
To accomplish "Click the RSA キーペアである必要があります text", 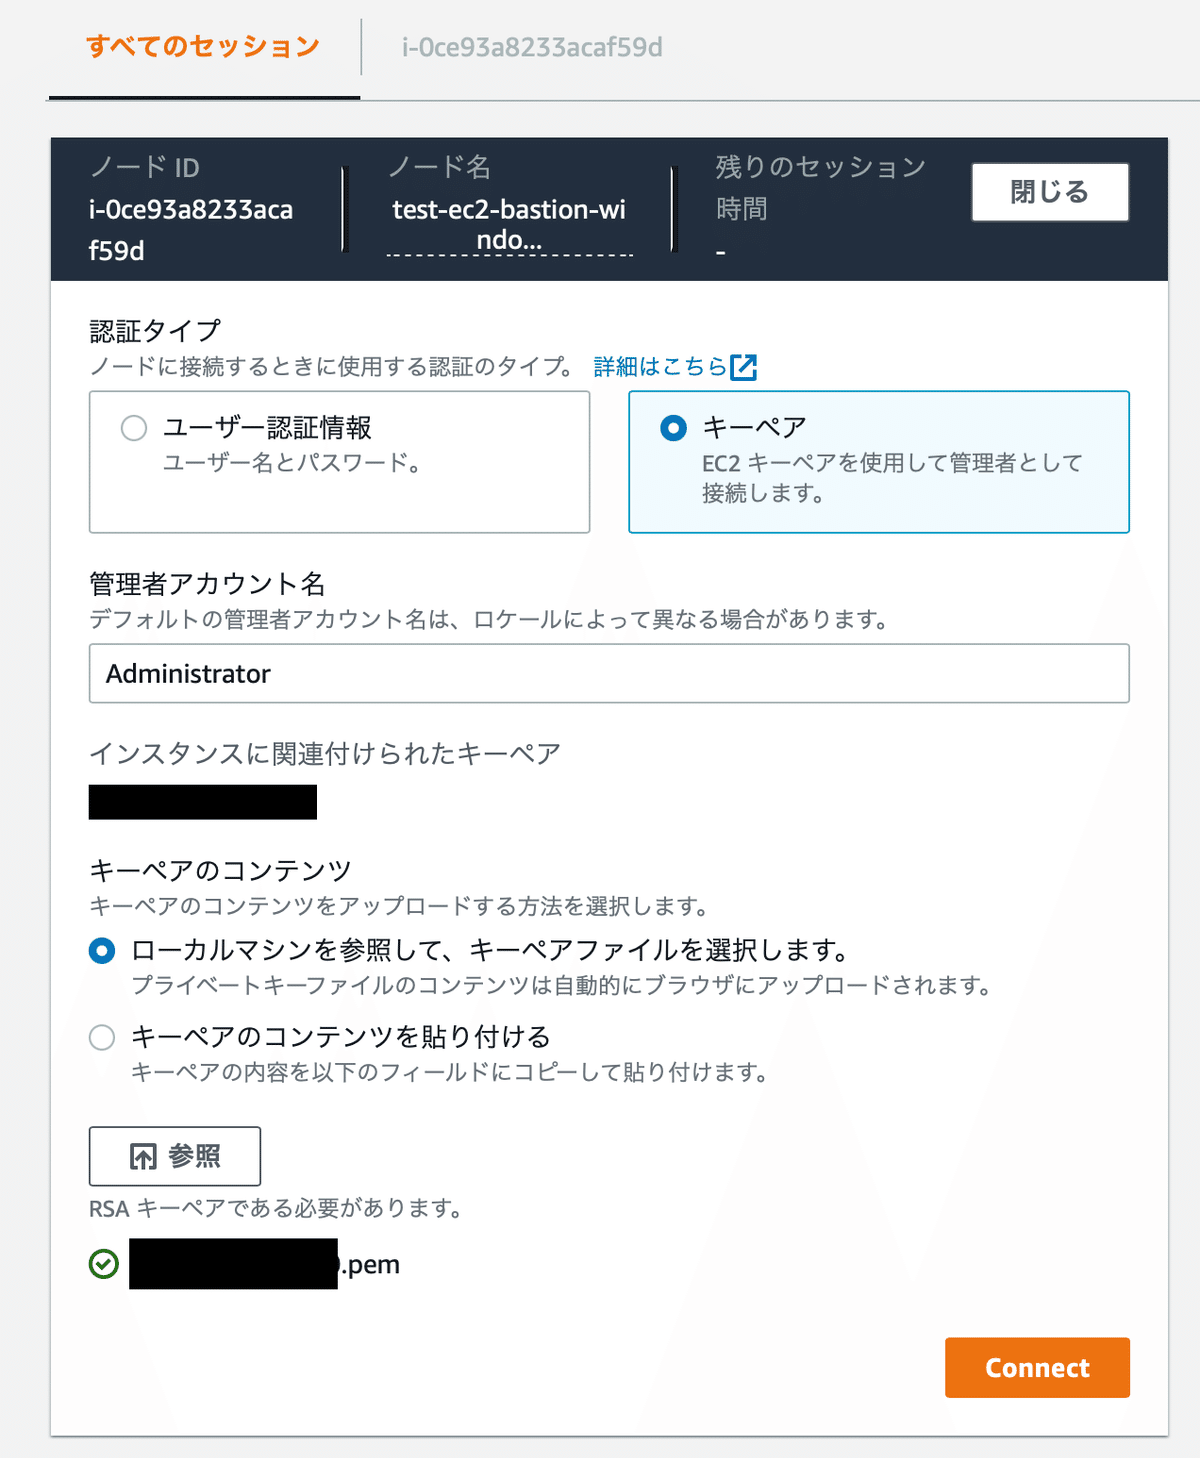I will click(x=275, y=1208).
